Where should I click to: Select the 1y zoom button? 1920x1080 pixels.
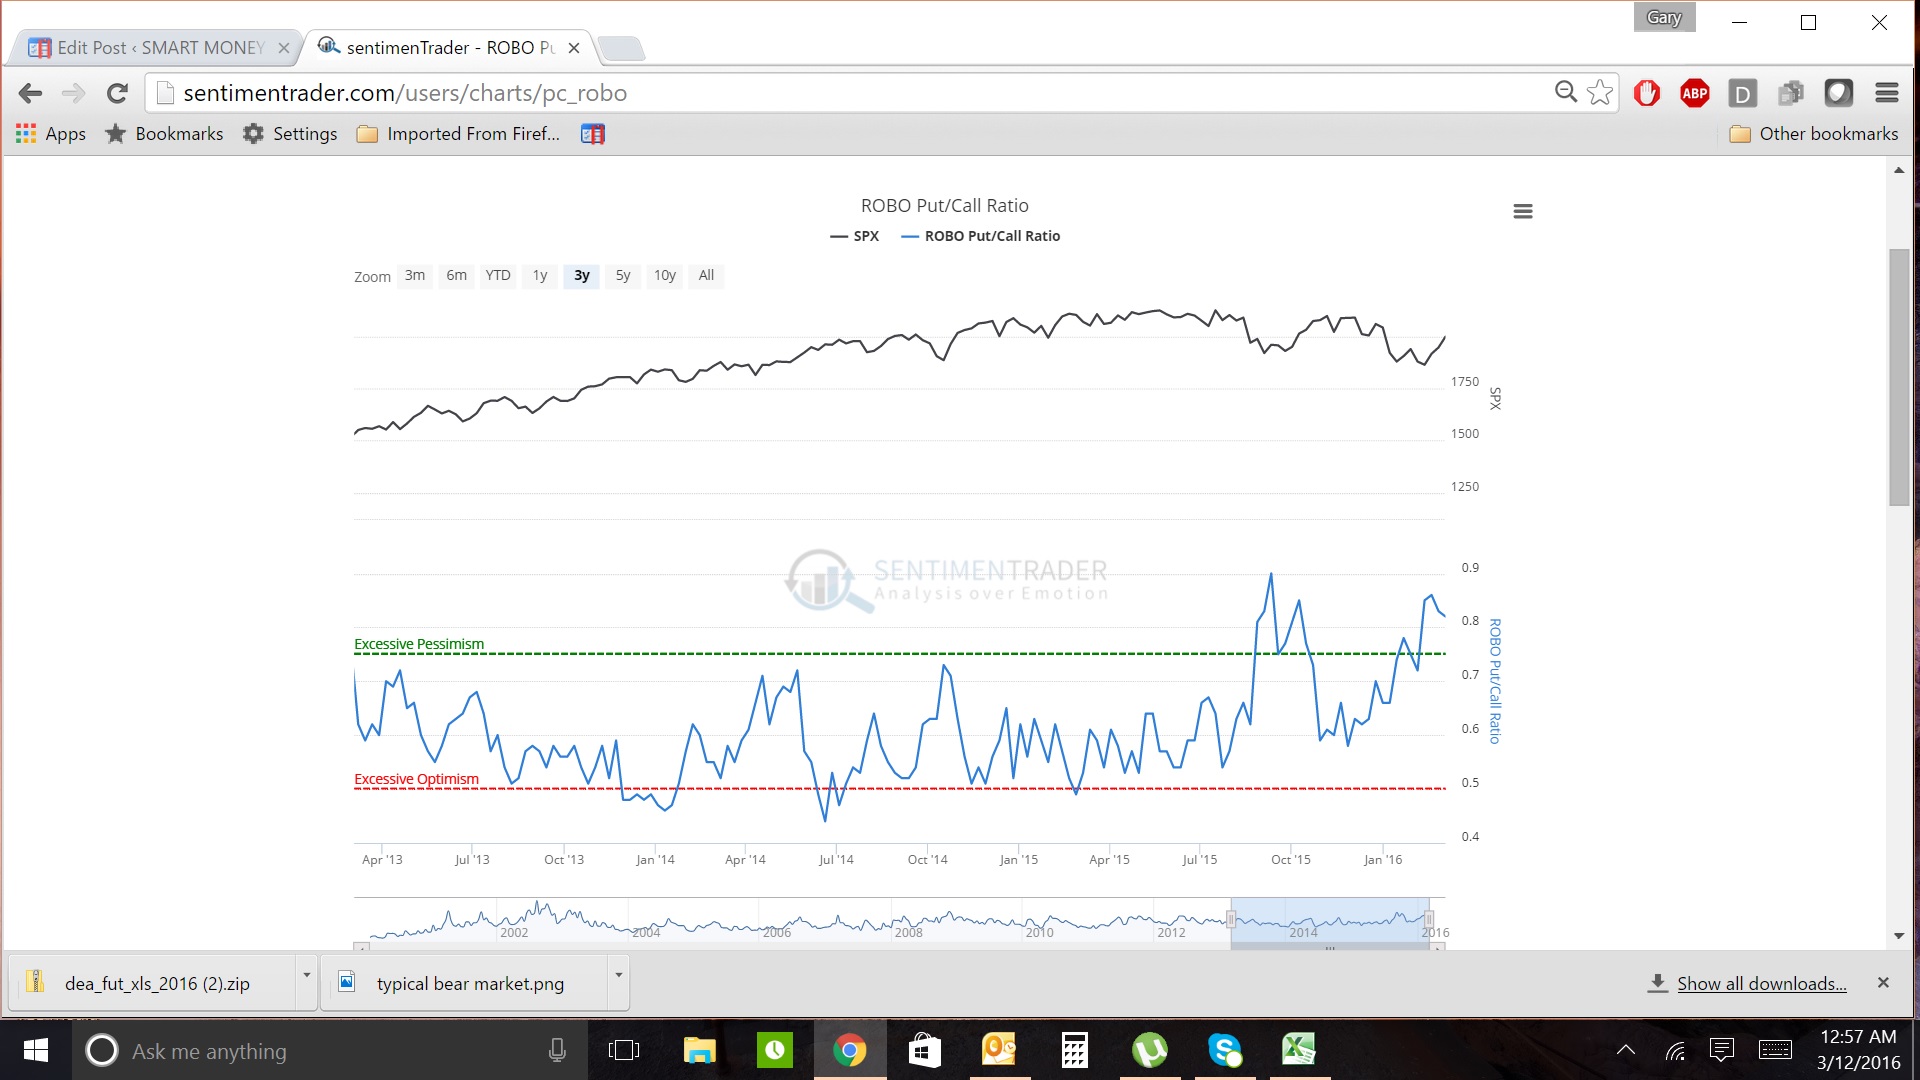coord(540,276)
